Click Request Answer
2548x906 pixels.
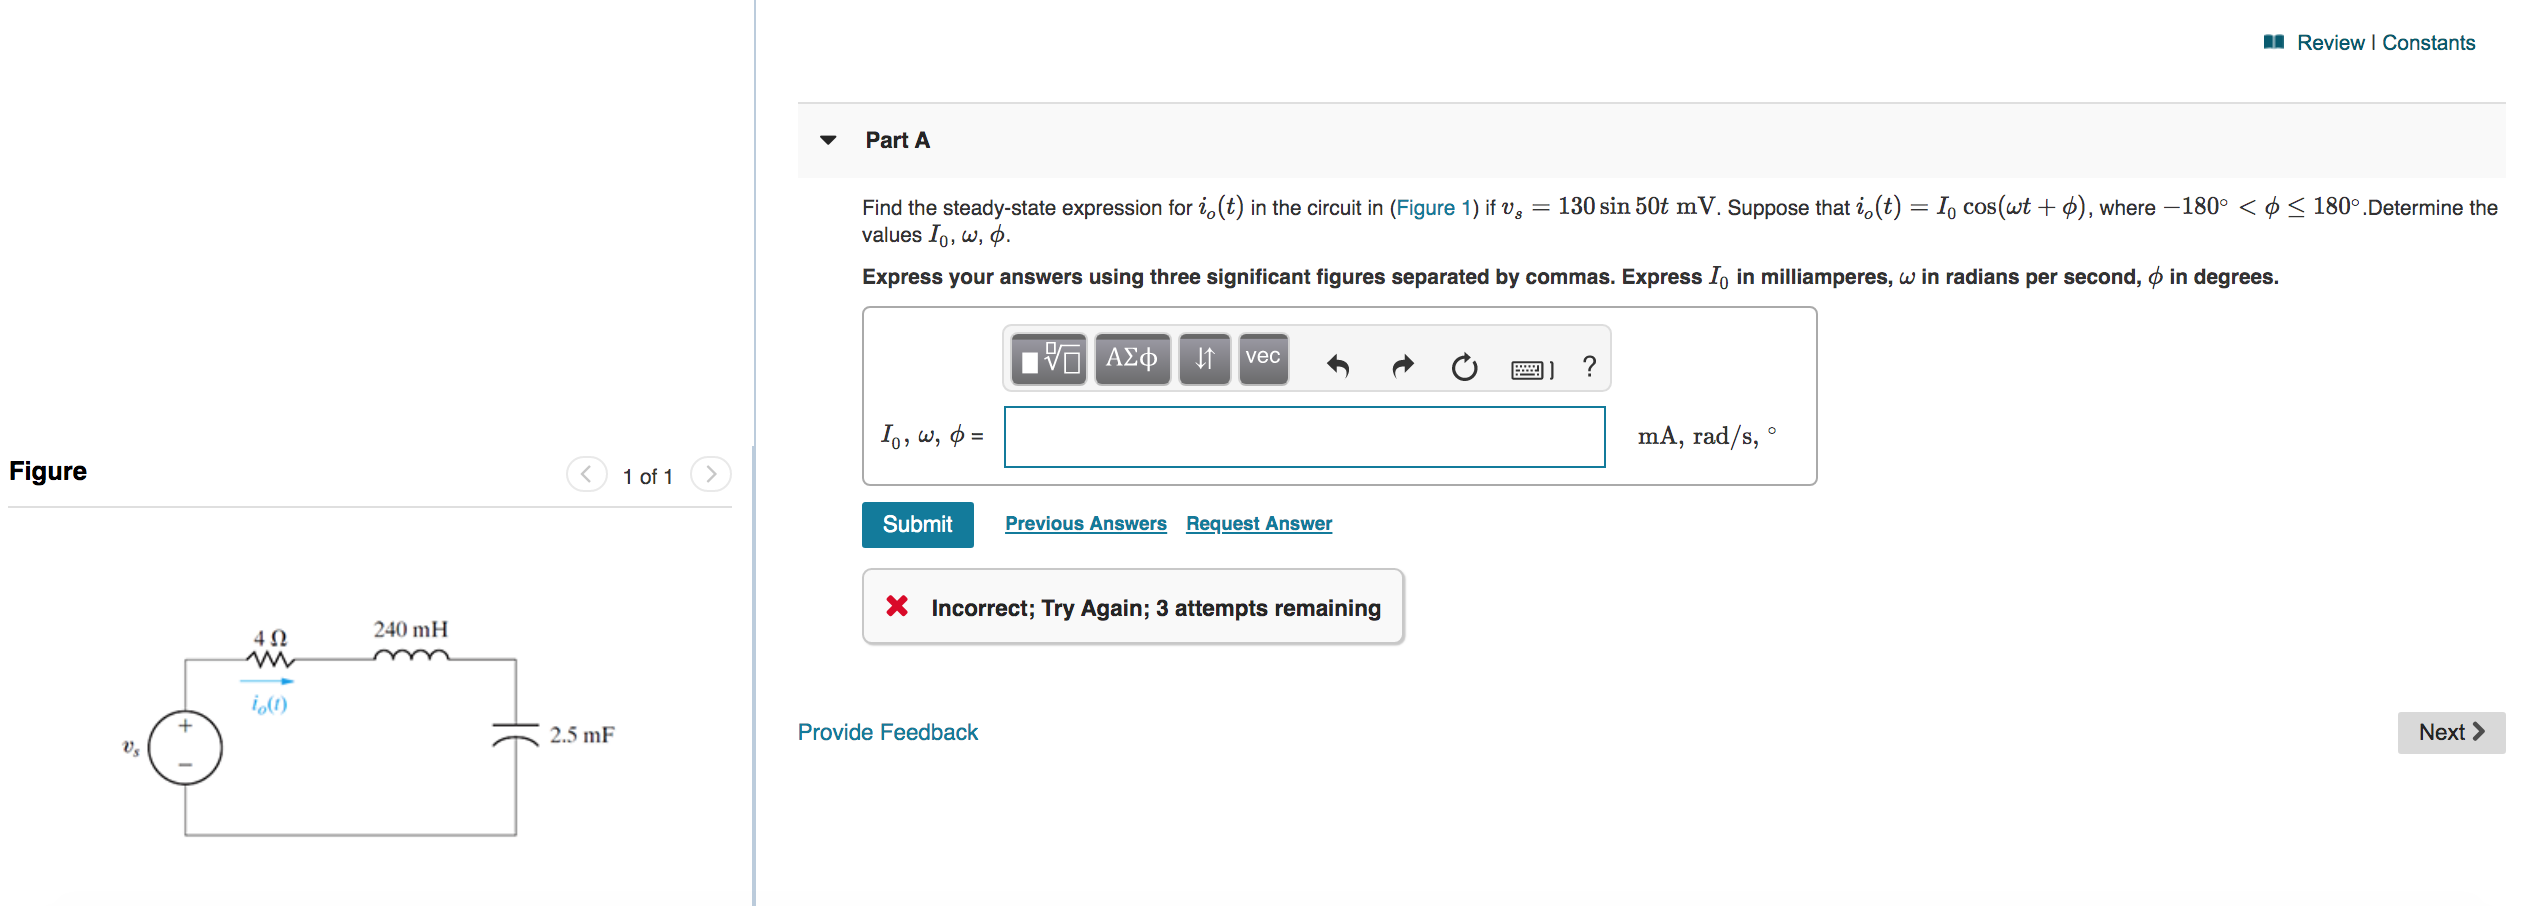click(1258, 523)
